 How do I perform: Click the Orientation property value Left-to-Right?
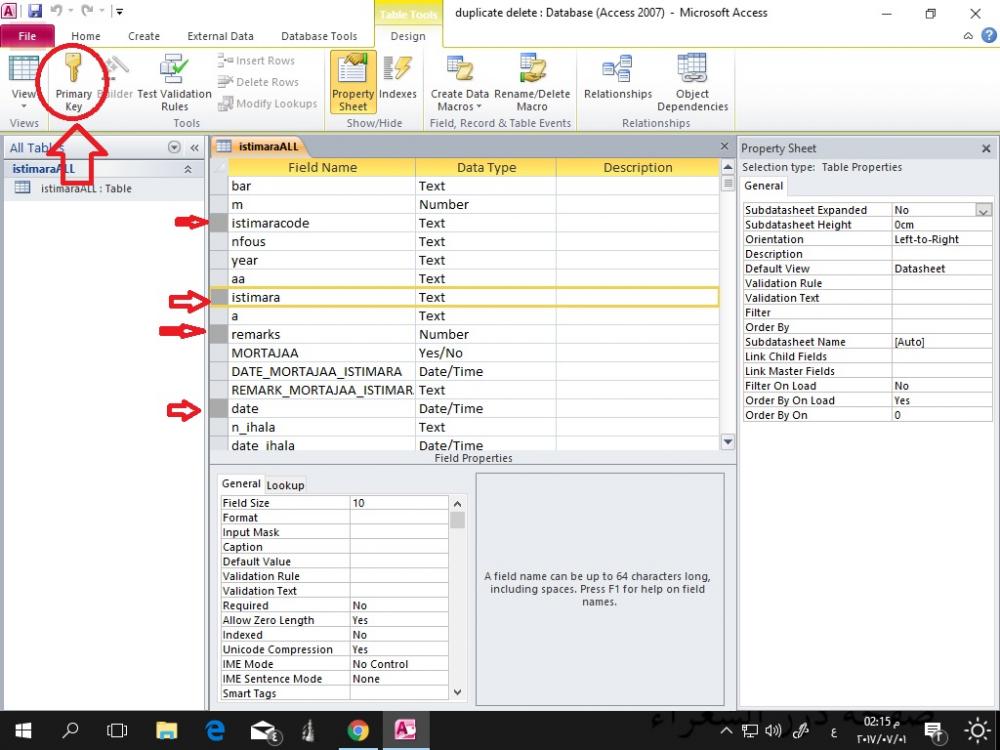(x=941, y=239)
